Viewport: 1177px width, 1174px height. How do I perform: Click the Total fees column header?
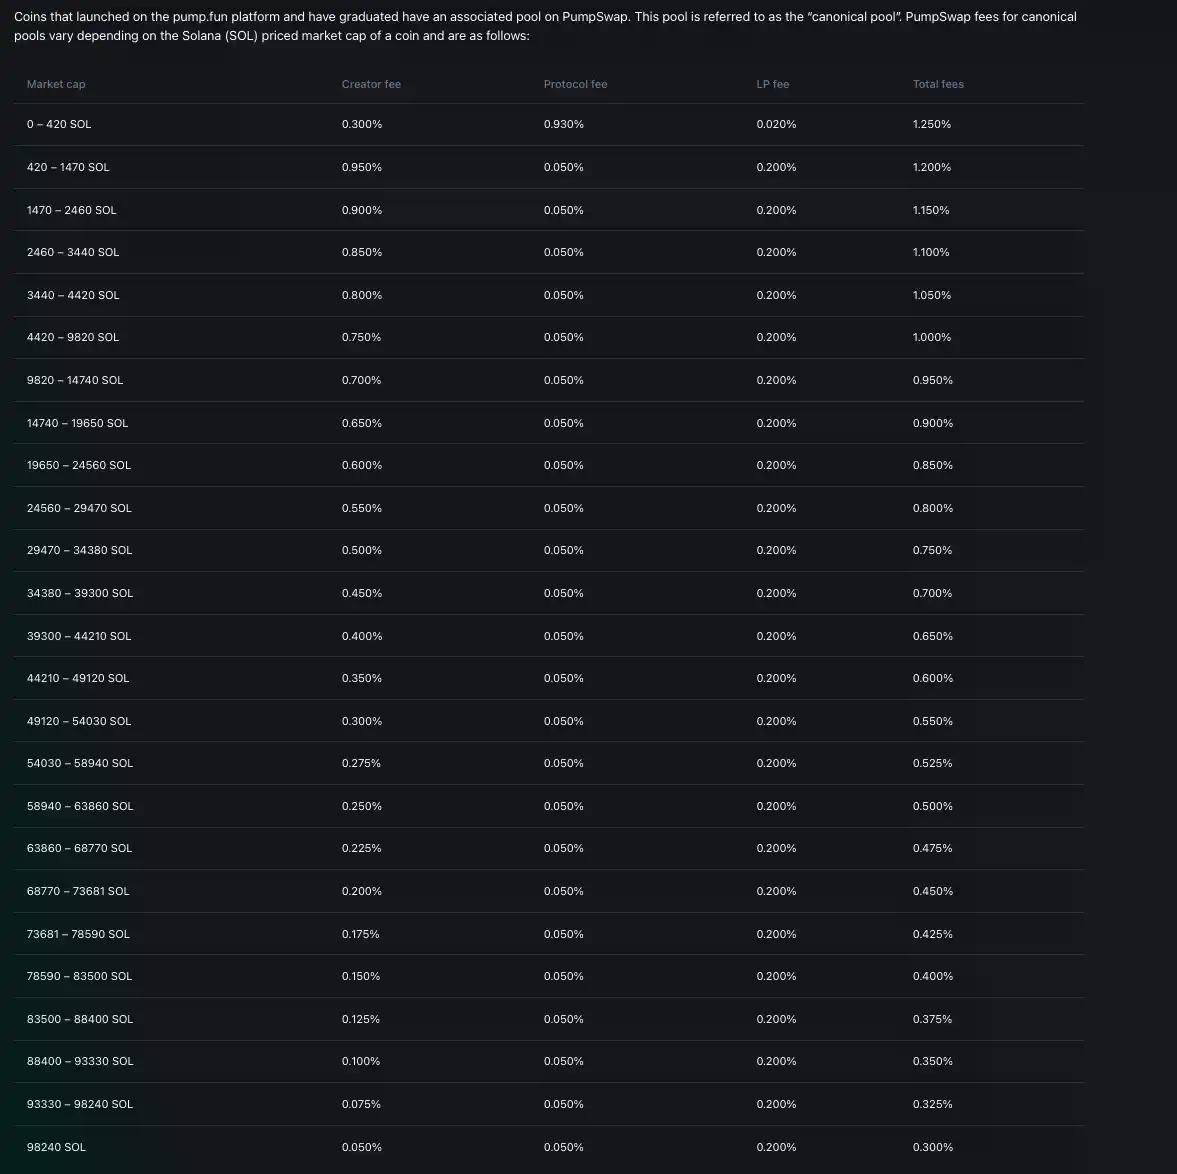tap(938, 84)
